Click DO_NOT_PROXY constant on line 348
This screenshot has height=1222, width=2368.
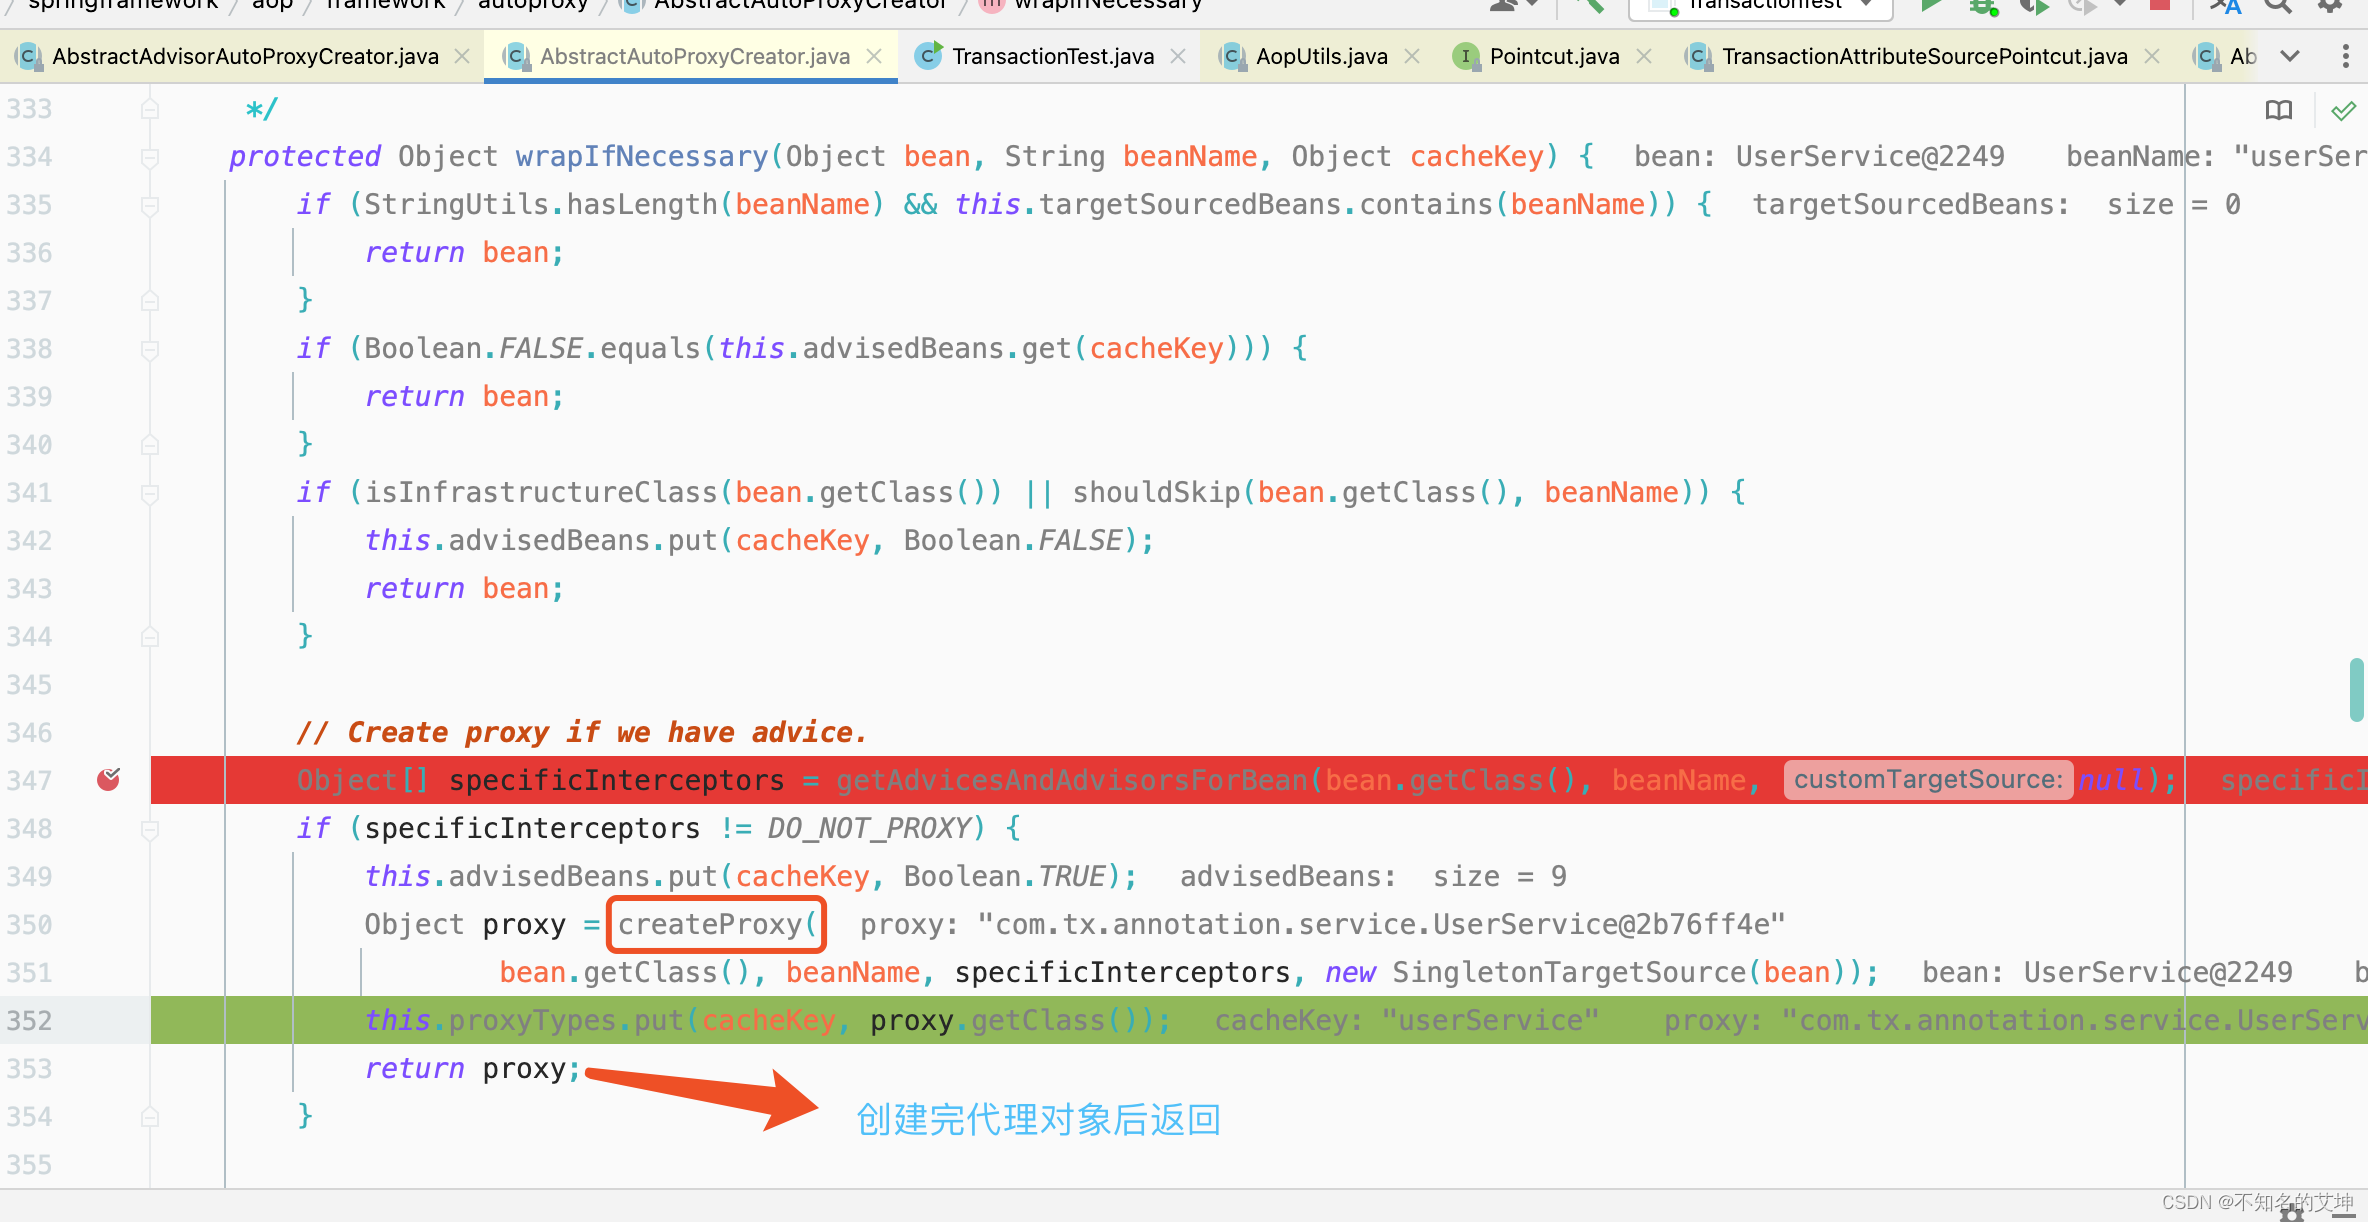point(870,829)
